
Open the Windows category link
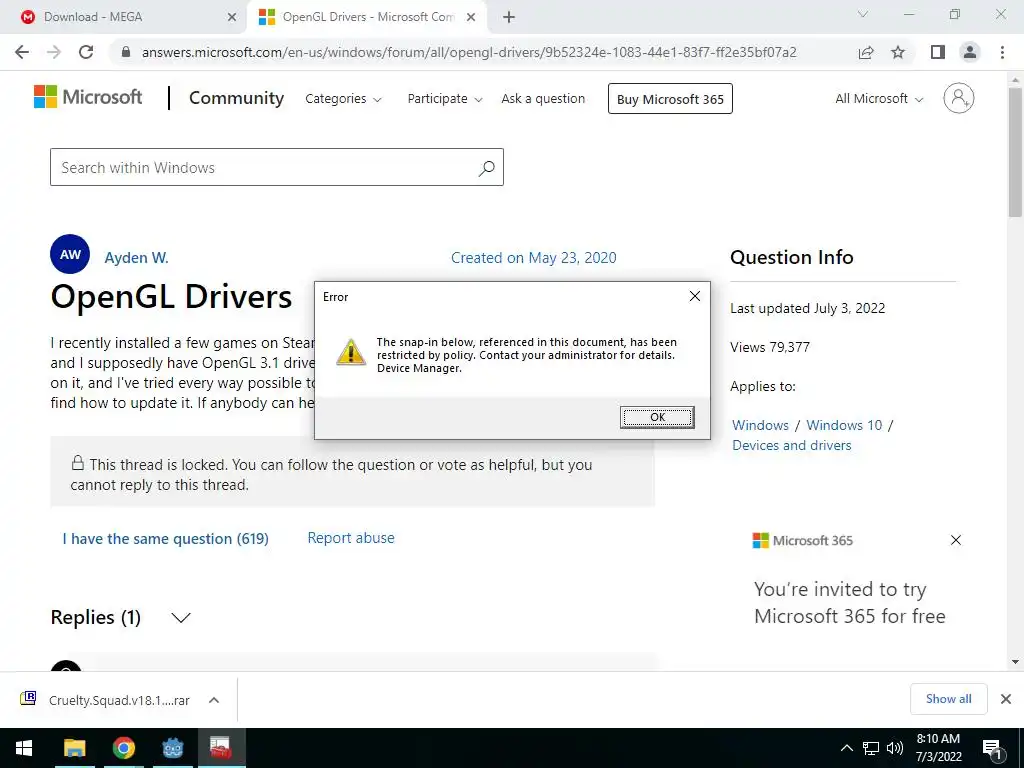[760, 425]
